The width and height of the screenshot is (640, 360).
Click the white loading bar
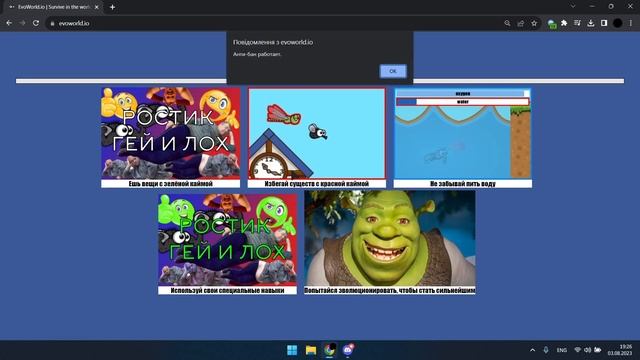(x=320, y=81)
